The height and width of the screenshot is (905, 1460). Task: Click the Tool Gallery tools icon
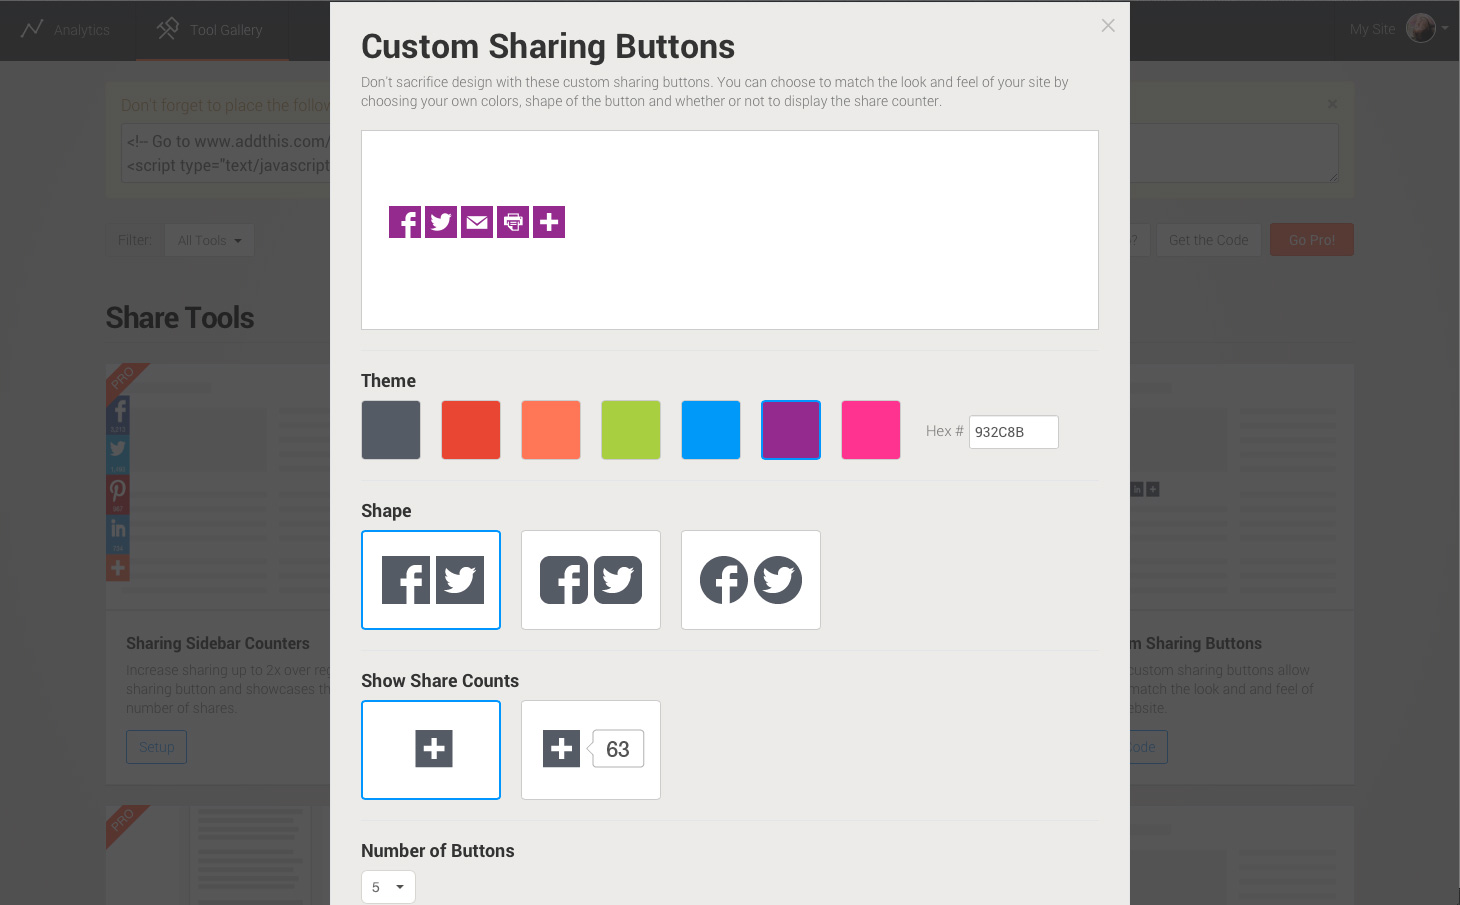pos(168,29)
